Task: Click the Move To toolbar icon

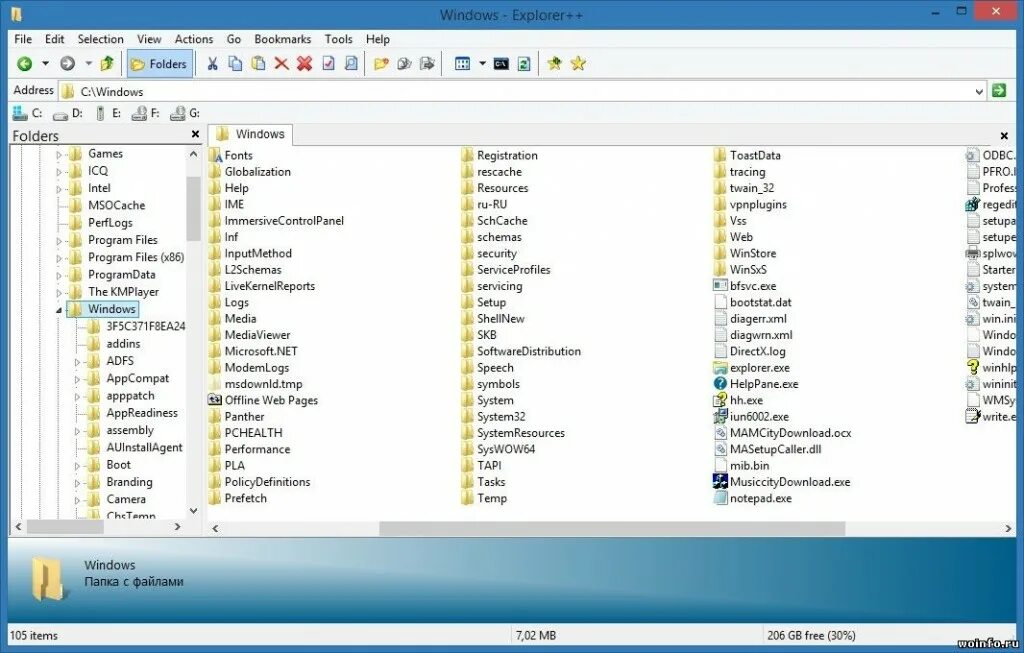Action: pyautogui.click(x=427, y=63)
